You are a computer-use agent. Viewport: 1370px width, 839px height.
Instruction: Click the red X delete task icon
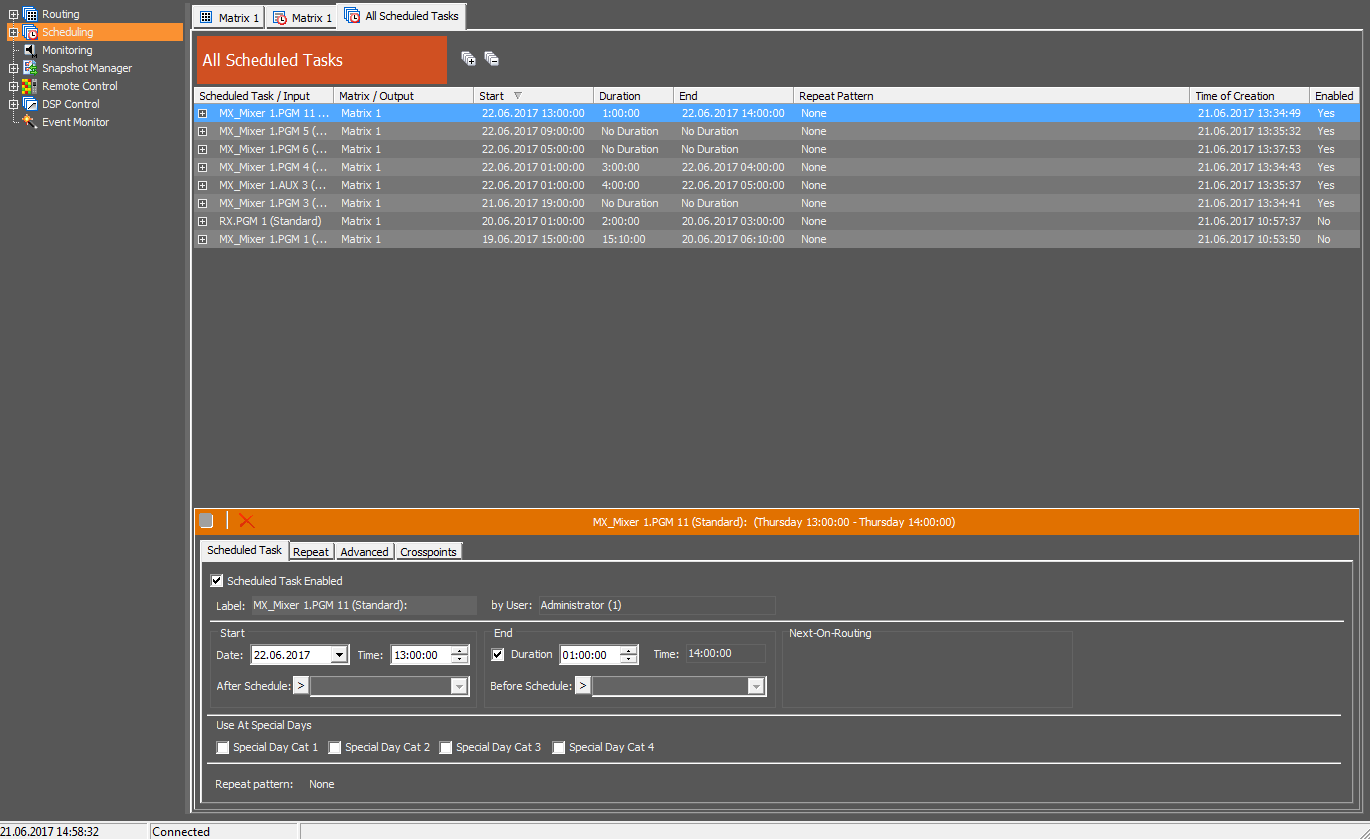[x=247, y=521]
